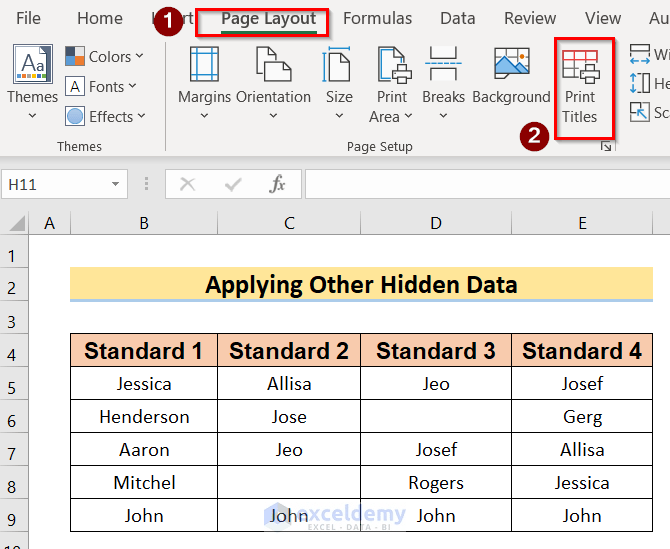
Task: Click the Scale icon
Action: point(640,112)
